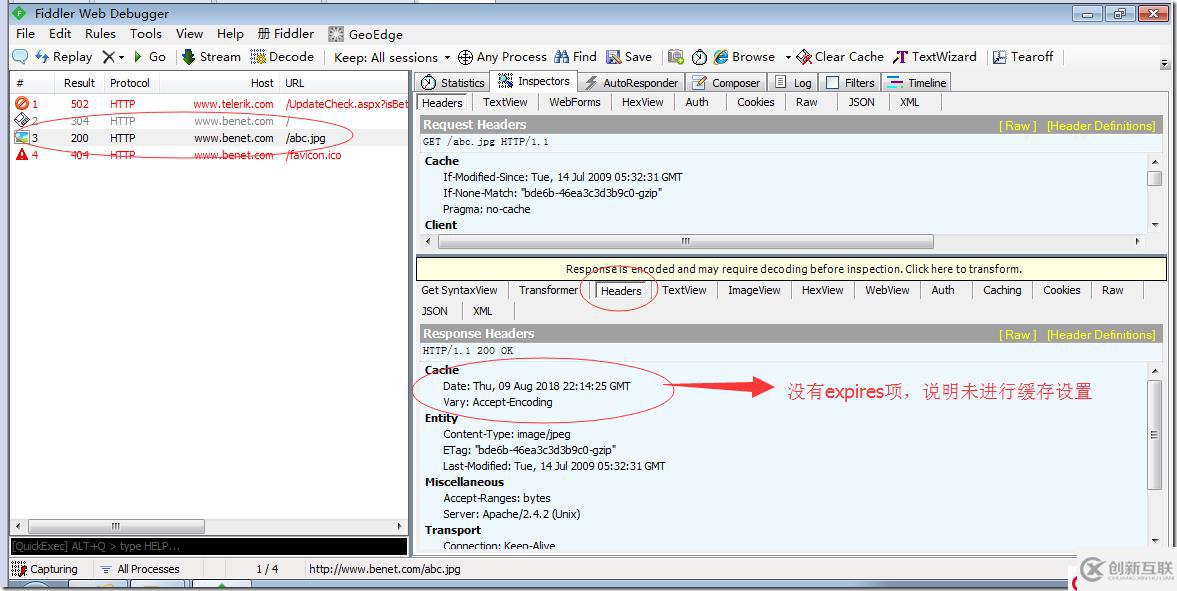
Task: Select the response JSON tab
Action: click(x=435, y=311)
